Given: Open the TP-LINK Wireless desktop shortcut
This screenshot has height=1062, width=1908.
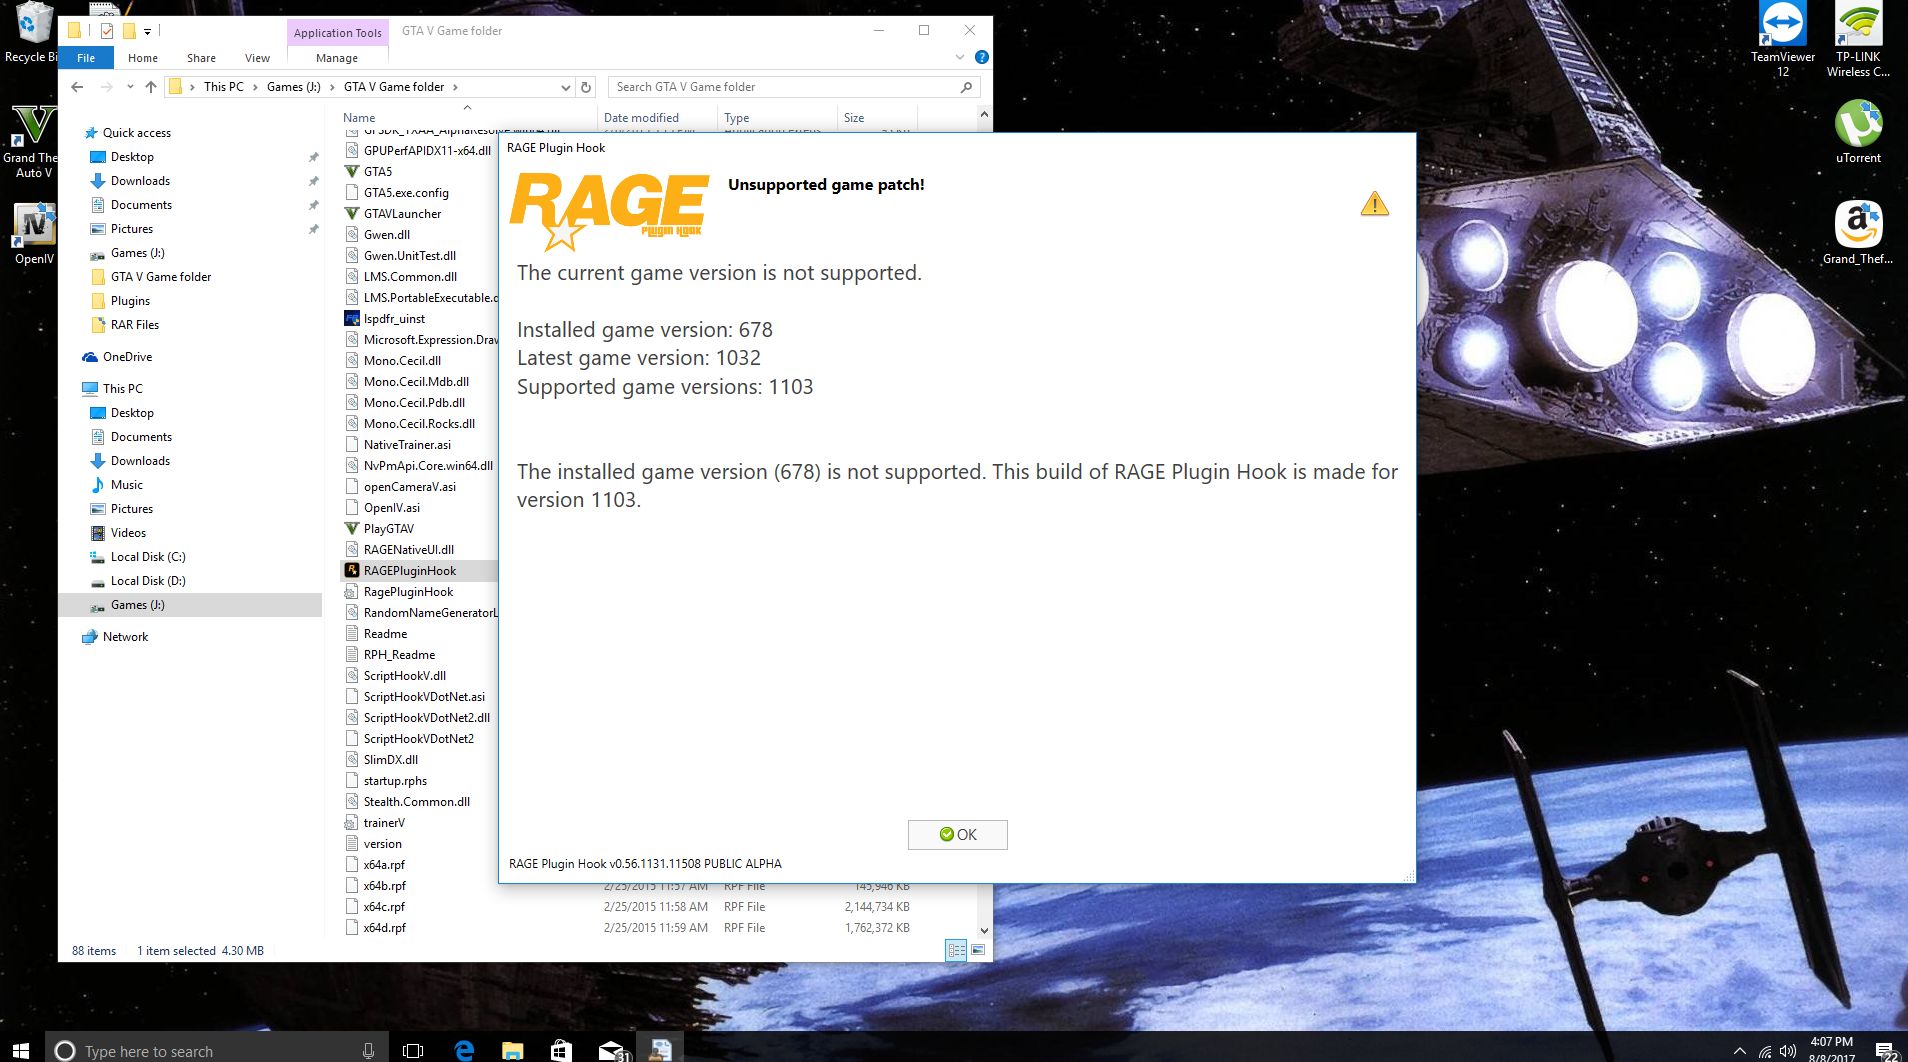Looking at the screenshot, I should click(1859, 40).
